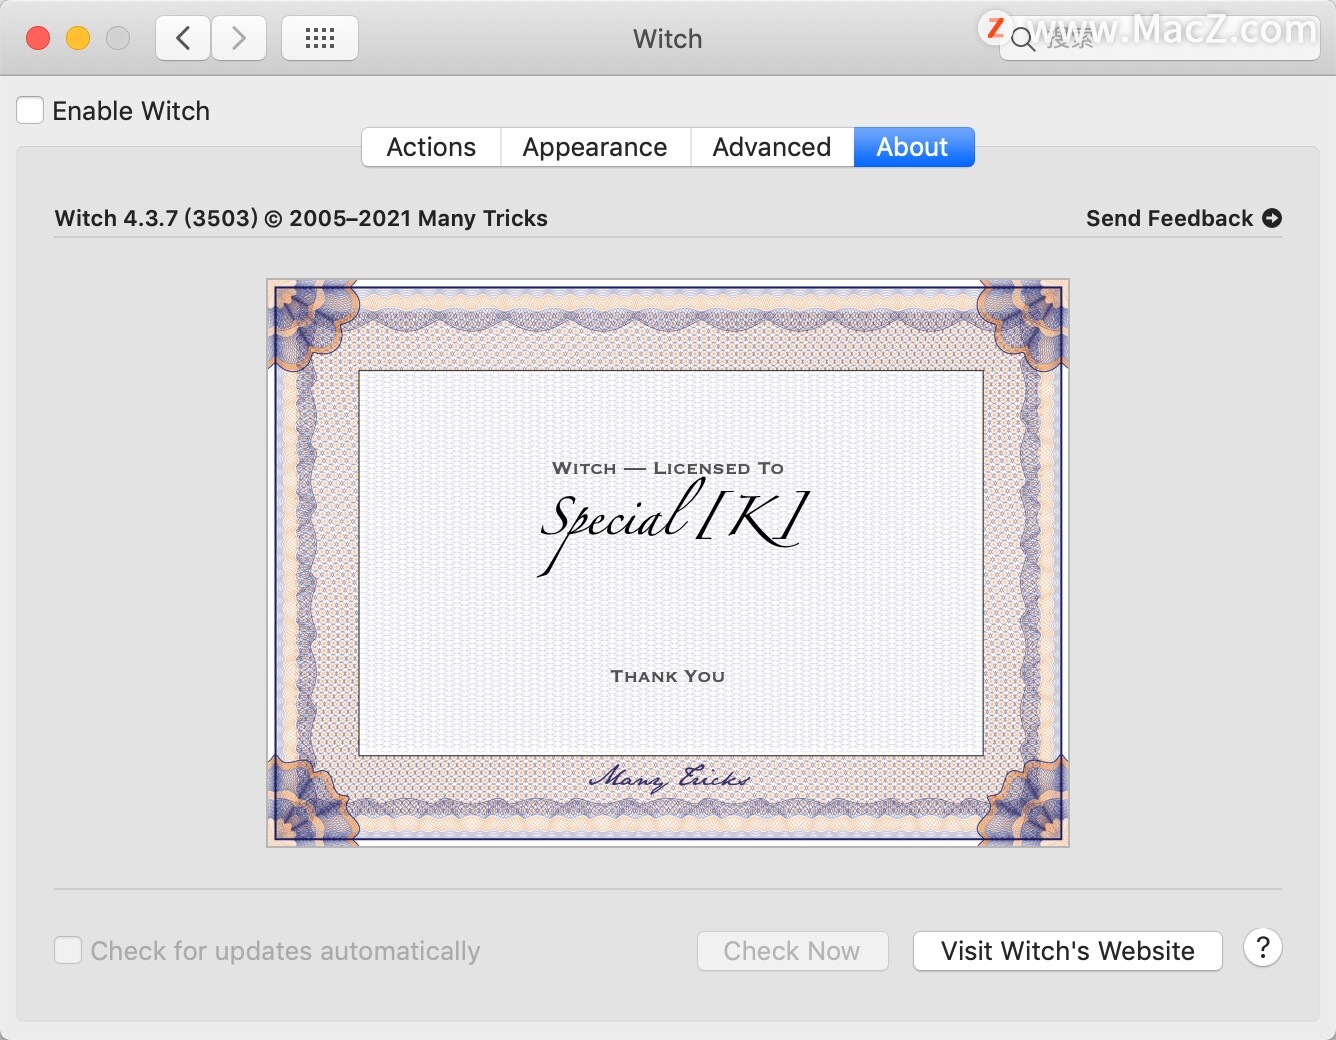Open the Advanced tab
The image size is (1336, 1040).
(x=772, y=147)
